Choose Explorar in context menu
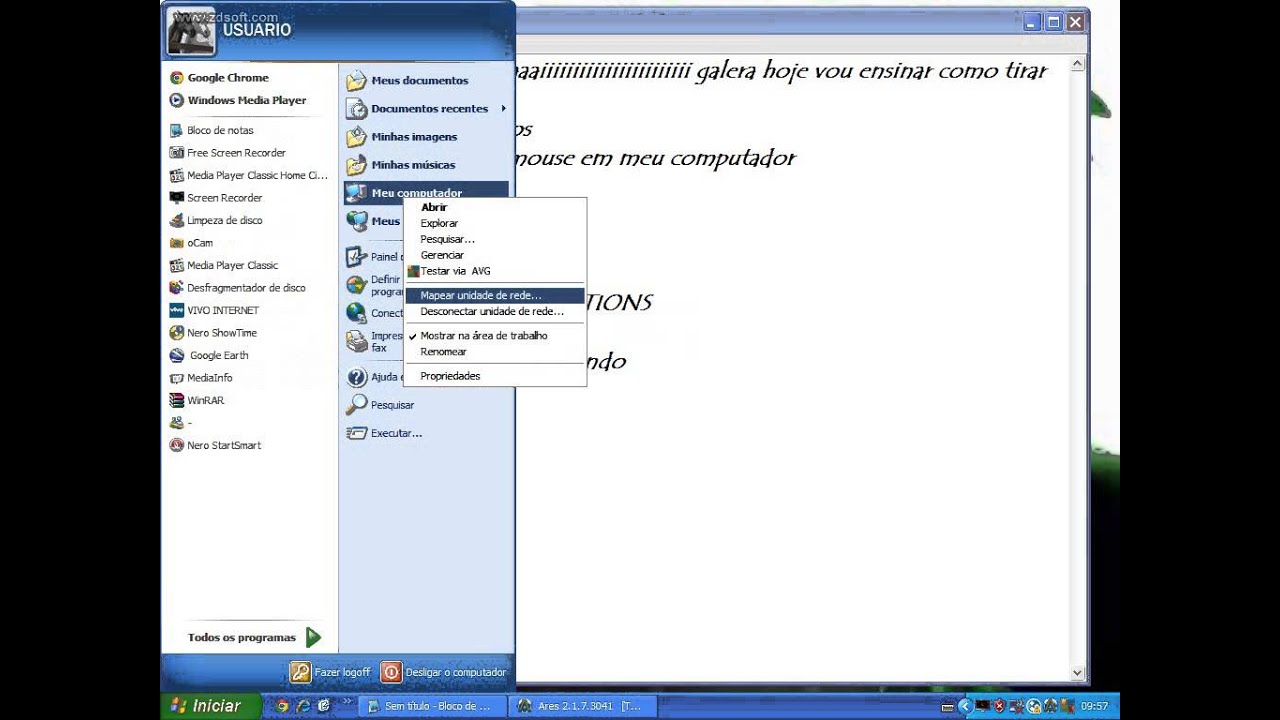This screenshot has height=720, width=1280. [495, 223]
